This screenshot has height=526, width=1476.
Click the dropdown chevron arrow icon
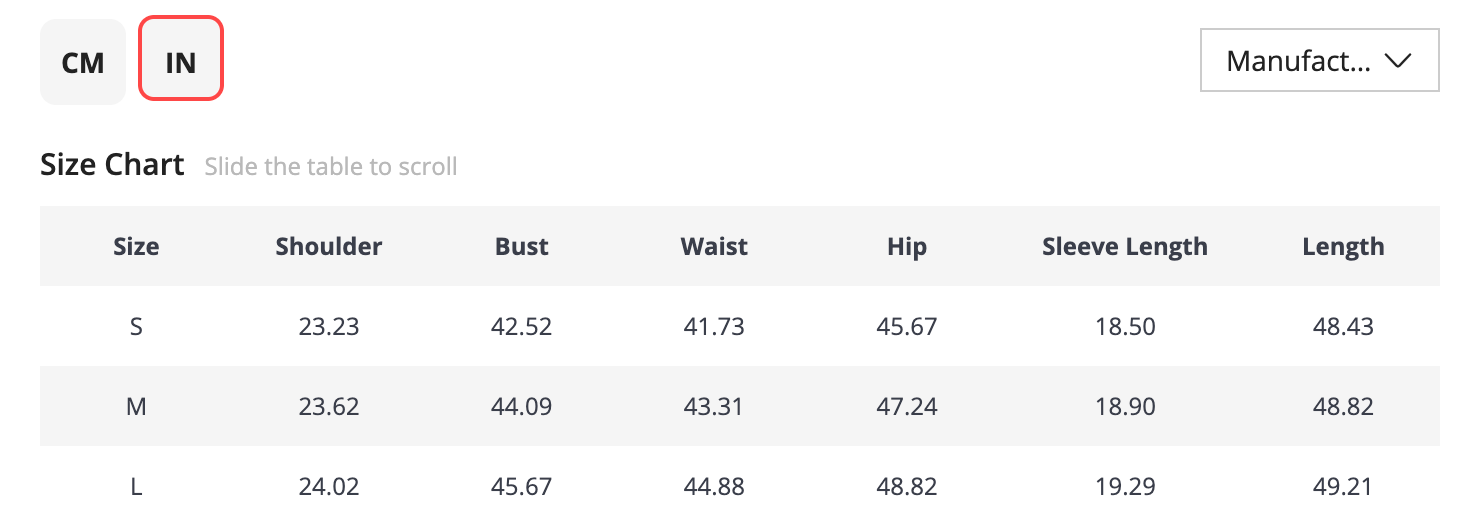click(1397, 61)
